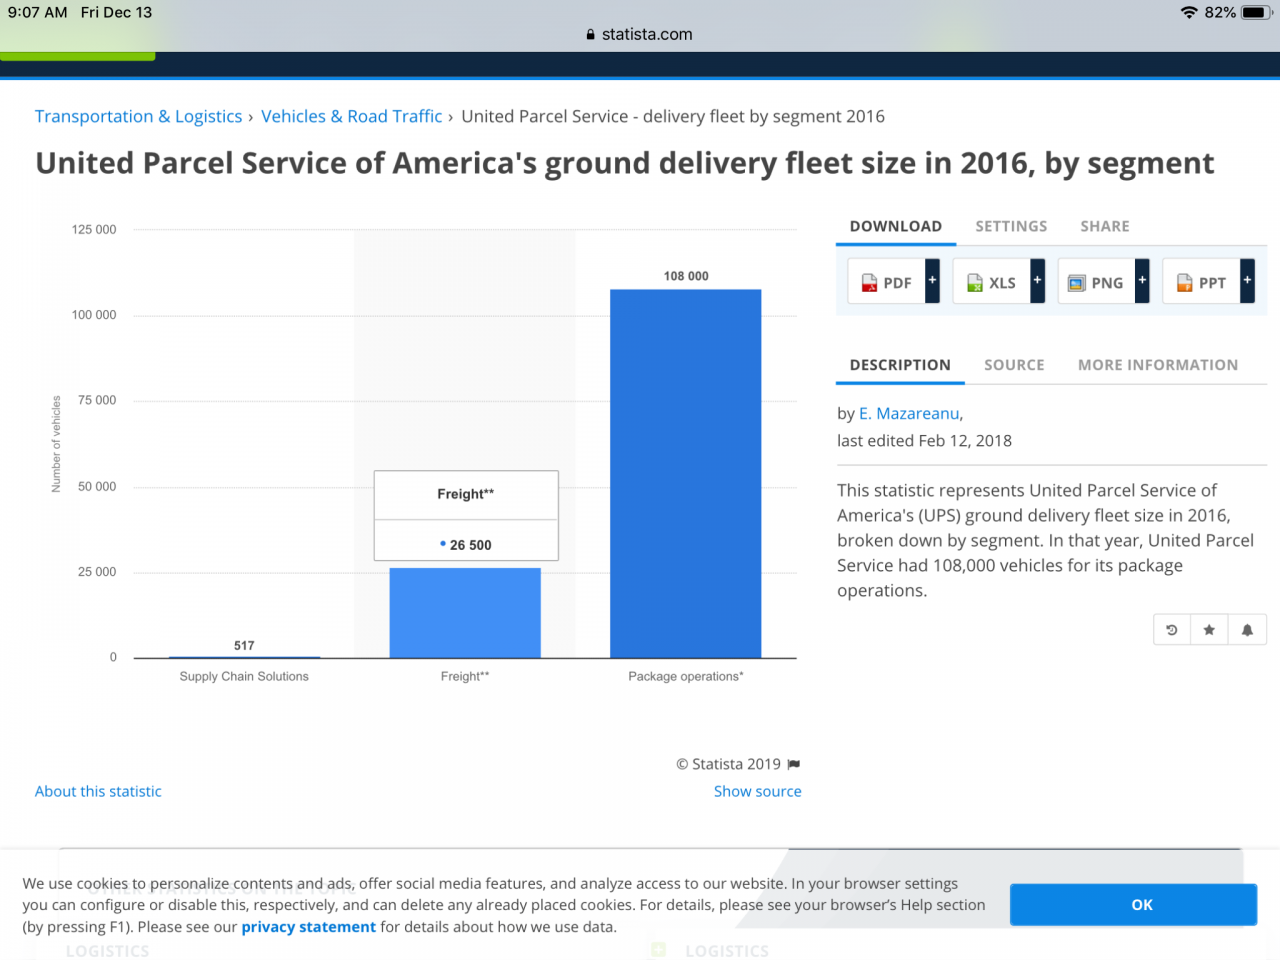This screenshot has height=960, width=1280.
Task: Expand the PDF download plus button
Action: click(x=932, y=281)
